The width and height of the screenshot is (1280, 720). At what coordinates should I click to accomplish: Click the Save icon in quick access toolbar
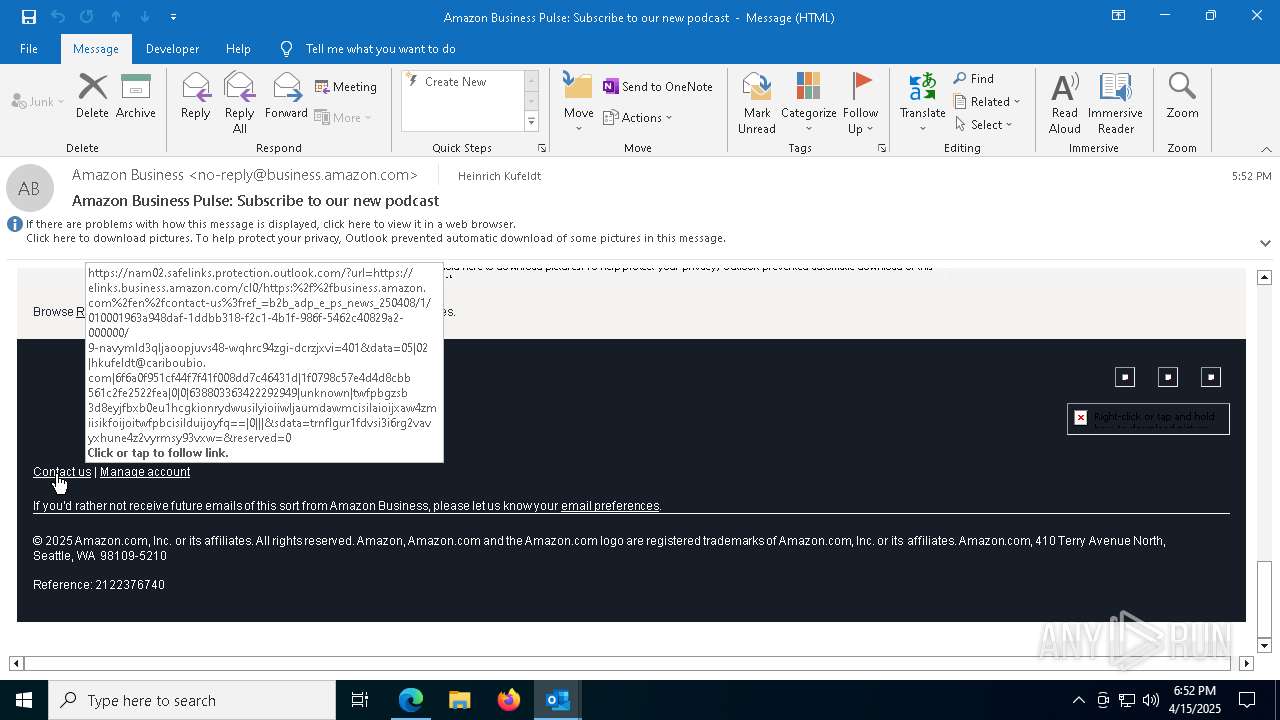(29, 17)
